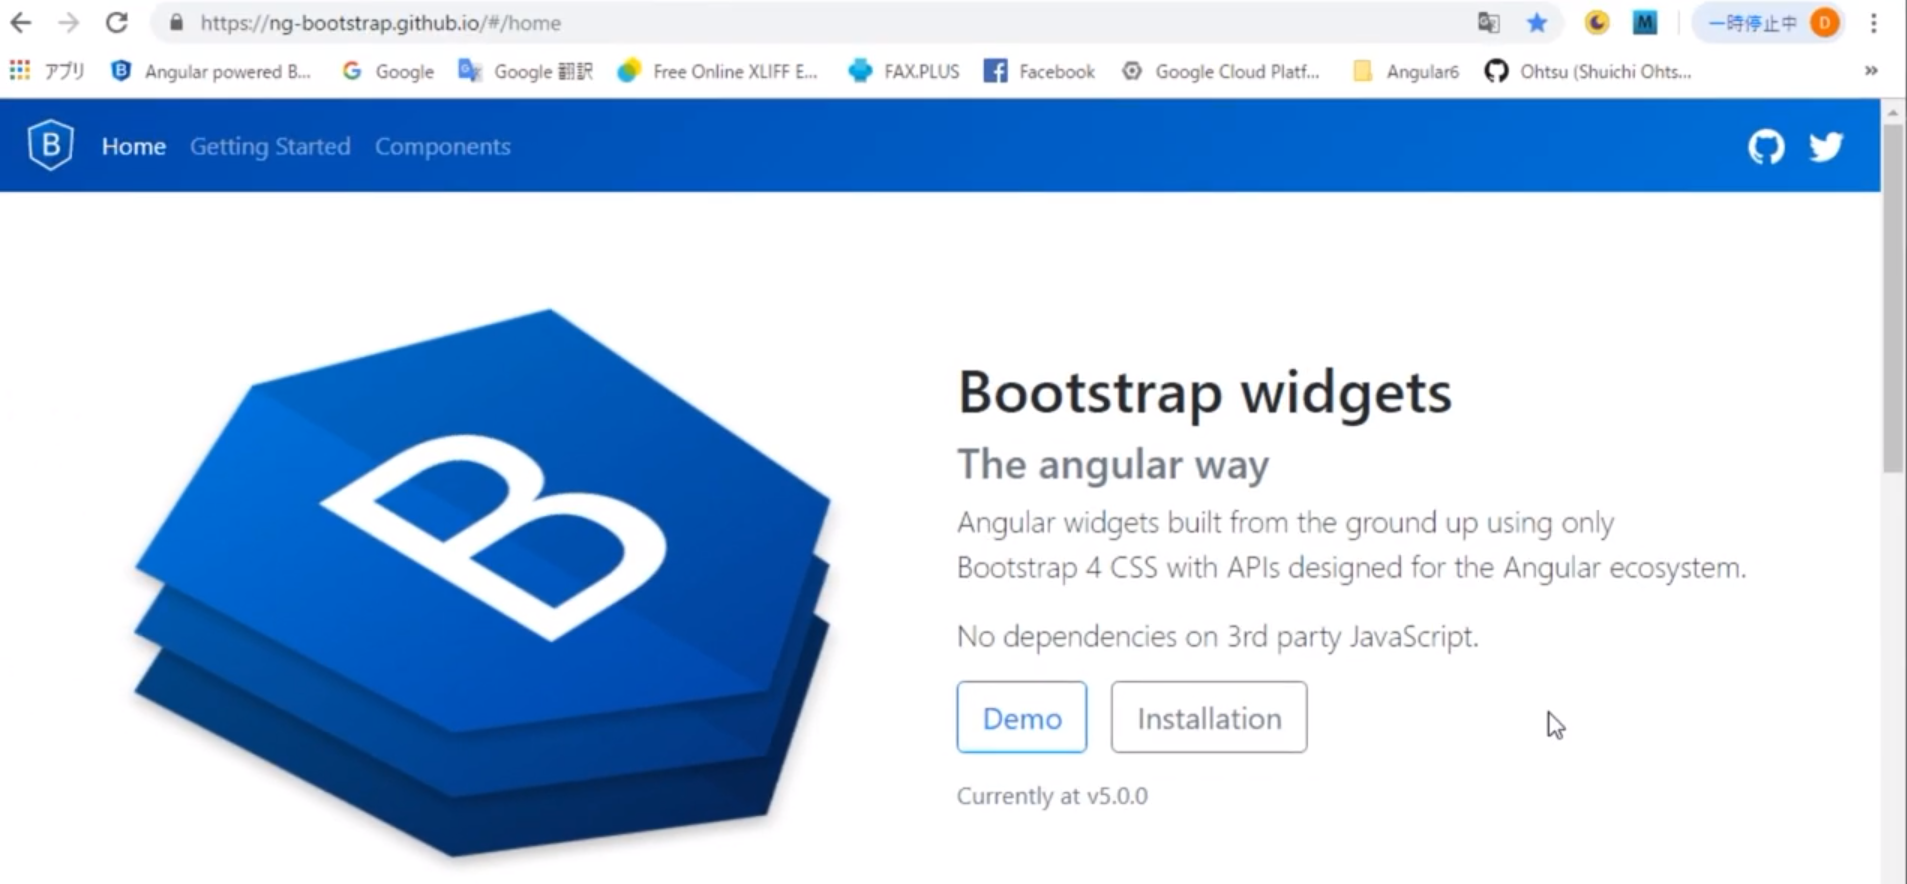Viewport: 1907px width, 884px height.
Task: Open the Facebook bookmark
Action: click(x=1039, y=71)
